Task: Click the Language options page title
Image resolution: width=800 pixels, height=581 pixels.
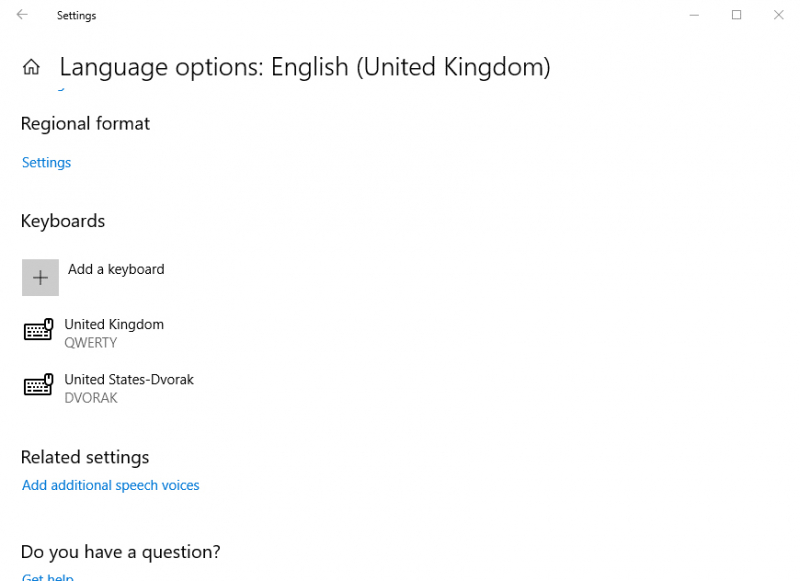Action: click(x=305, y=67)
